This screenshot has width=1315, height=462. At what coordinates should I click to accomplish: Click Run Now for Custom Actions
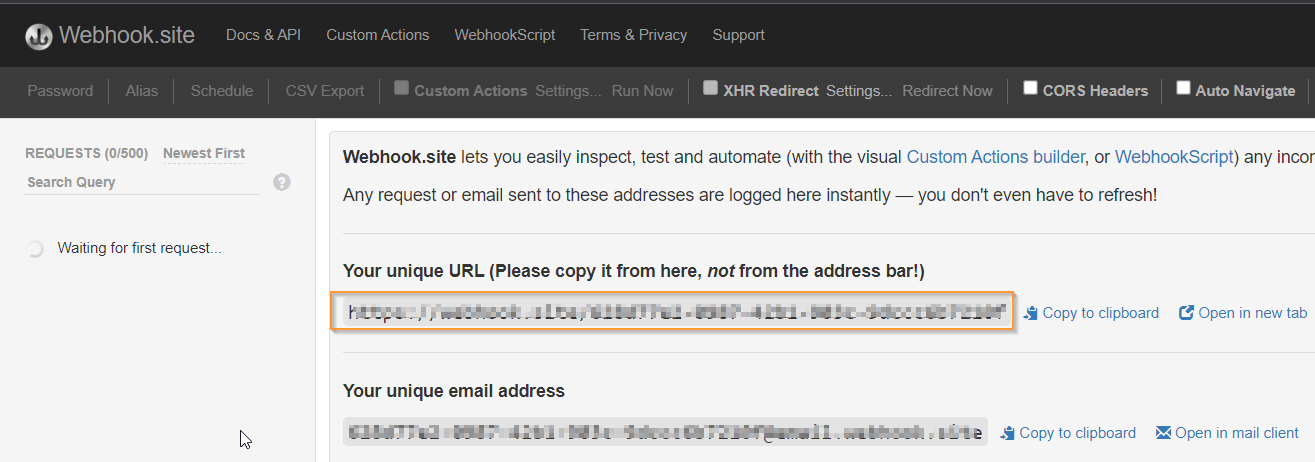coord(643,91)
